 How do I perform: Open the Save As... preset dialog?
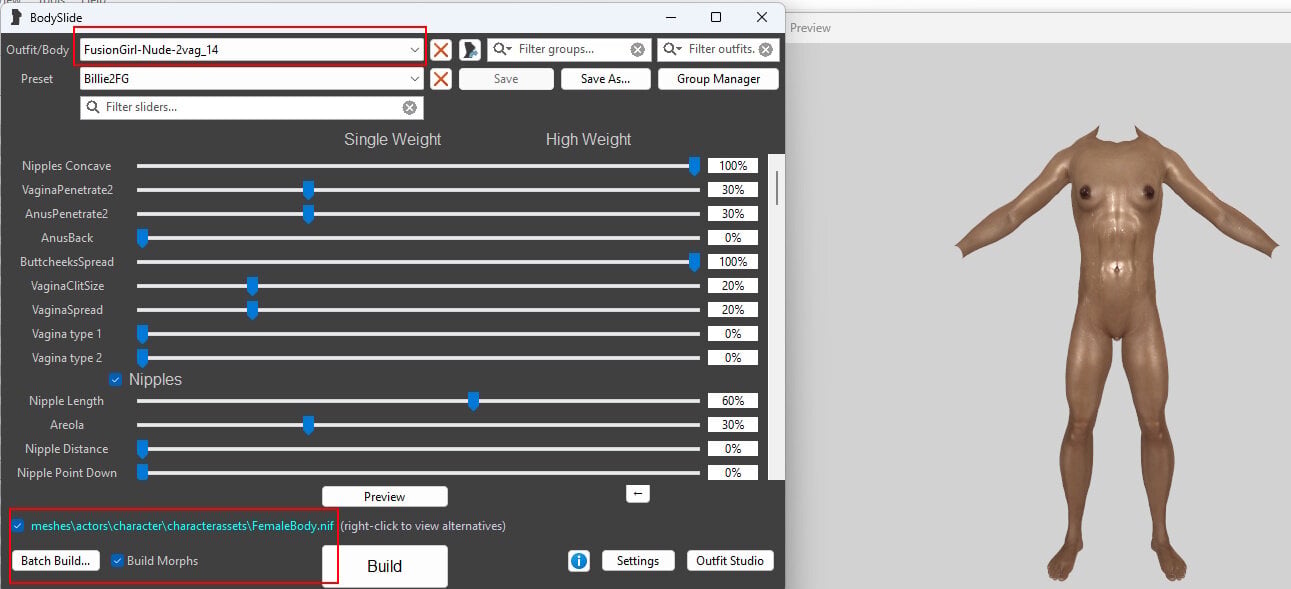point(606,79)
